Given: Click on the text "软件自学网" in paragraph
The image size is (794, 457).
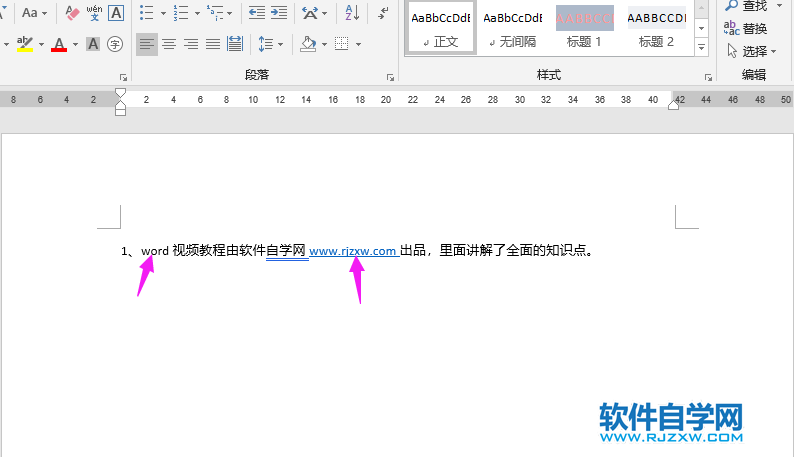Looking at the screenshot, I should [273, 250].
